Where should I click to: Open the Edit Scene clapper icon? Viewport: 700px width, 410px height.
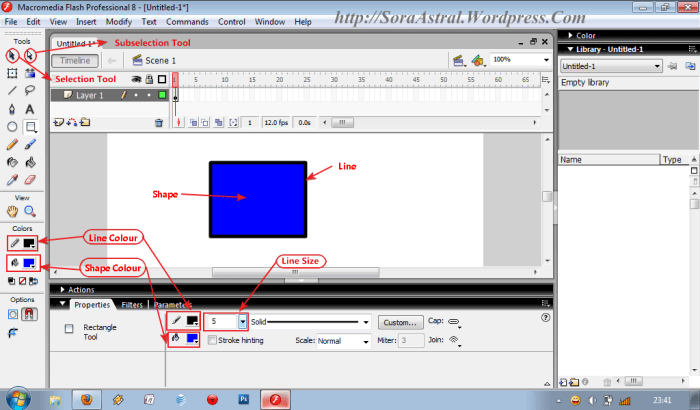(x=458, y=61)
